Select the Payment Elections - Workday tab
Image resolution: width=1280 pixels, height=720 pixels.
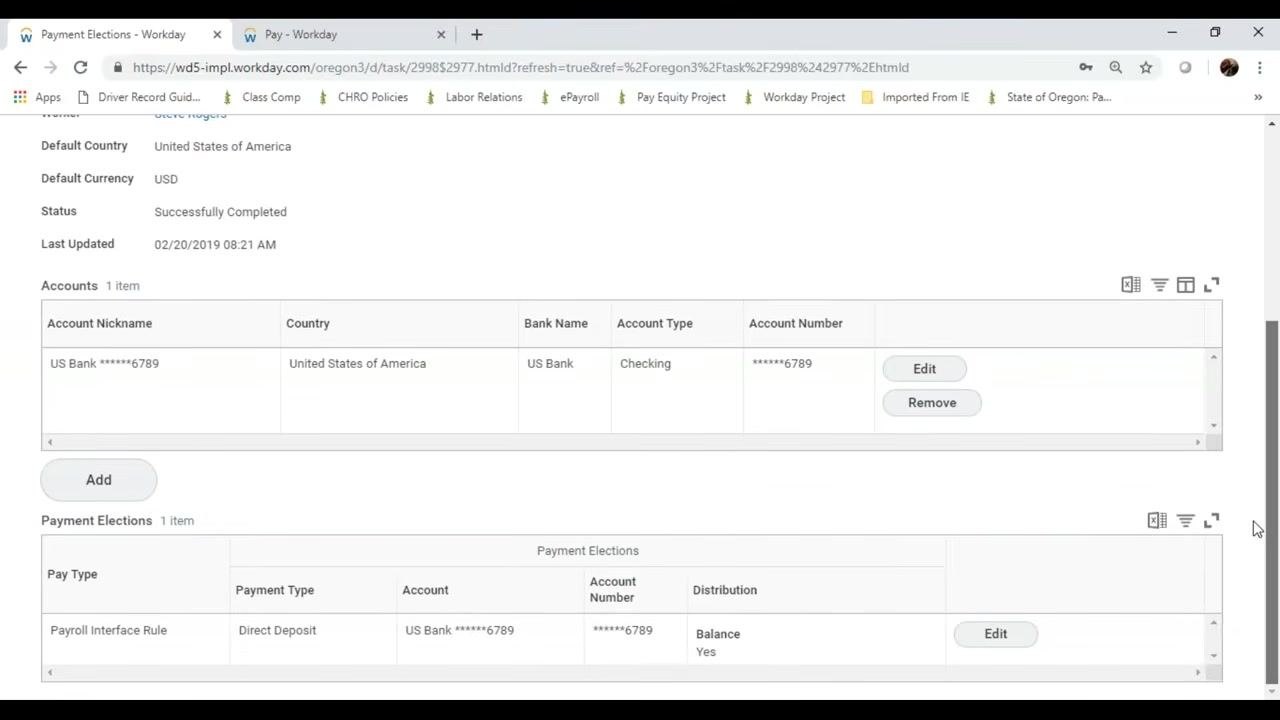120,34
